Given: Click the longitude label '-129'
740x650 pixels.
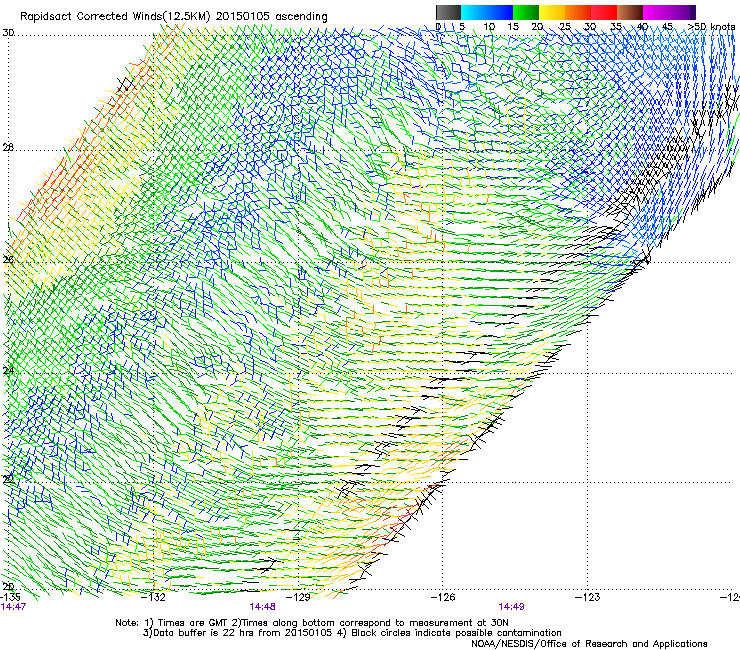Looking at the screenshot, I should pos(299,597).
